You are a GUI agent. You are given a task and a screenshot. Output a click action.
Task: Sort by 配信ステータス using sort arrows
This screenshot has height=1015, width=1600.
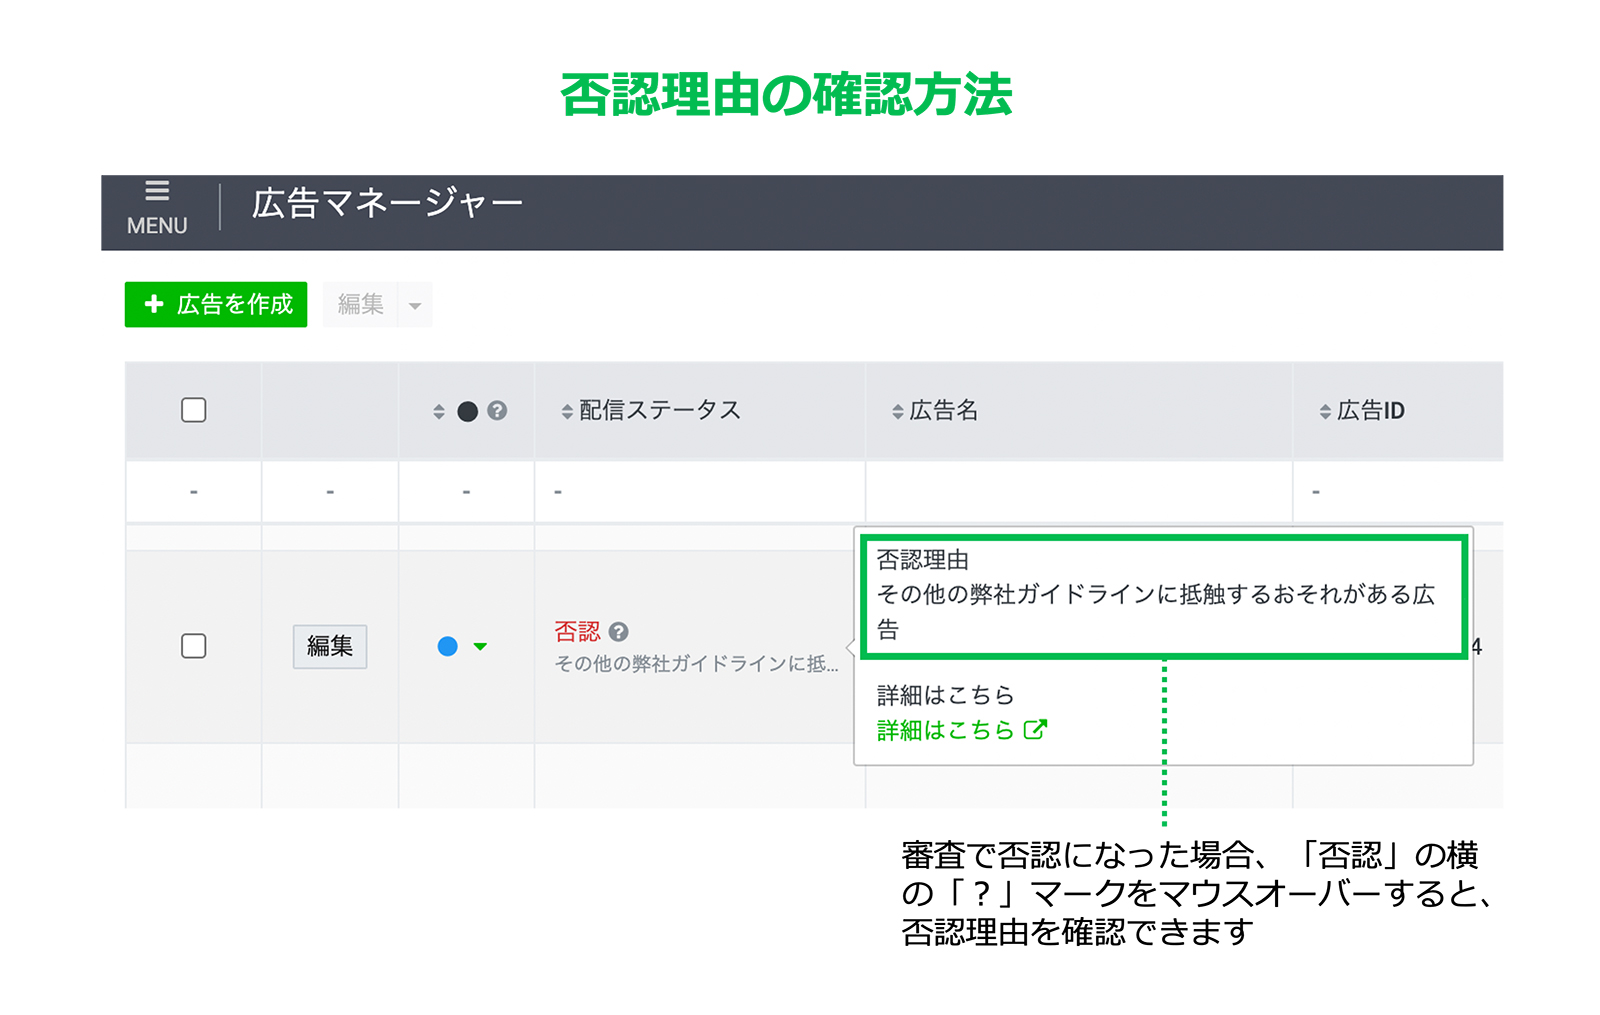(567, 412)
